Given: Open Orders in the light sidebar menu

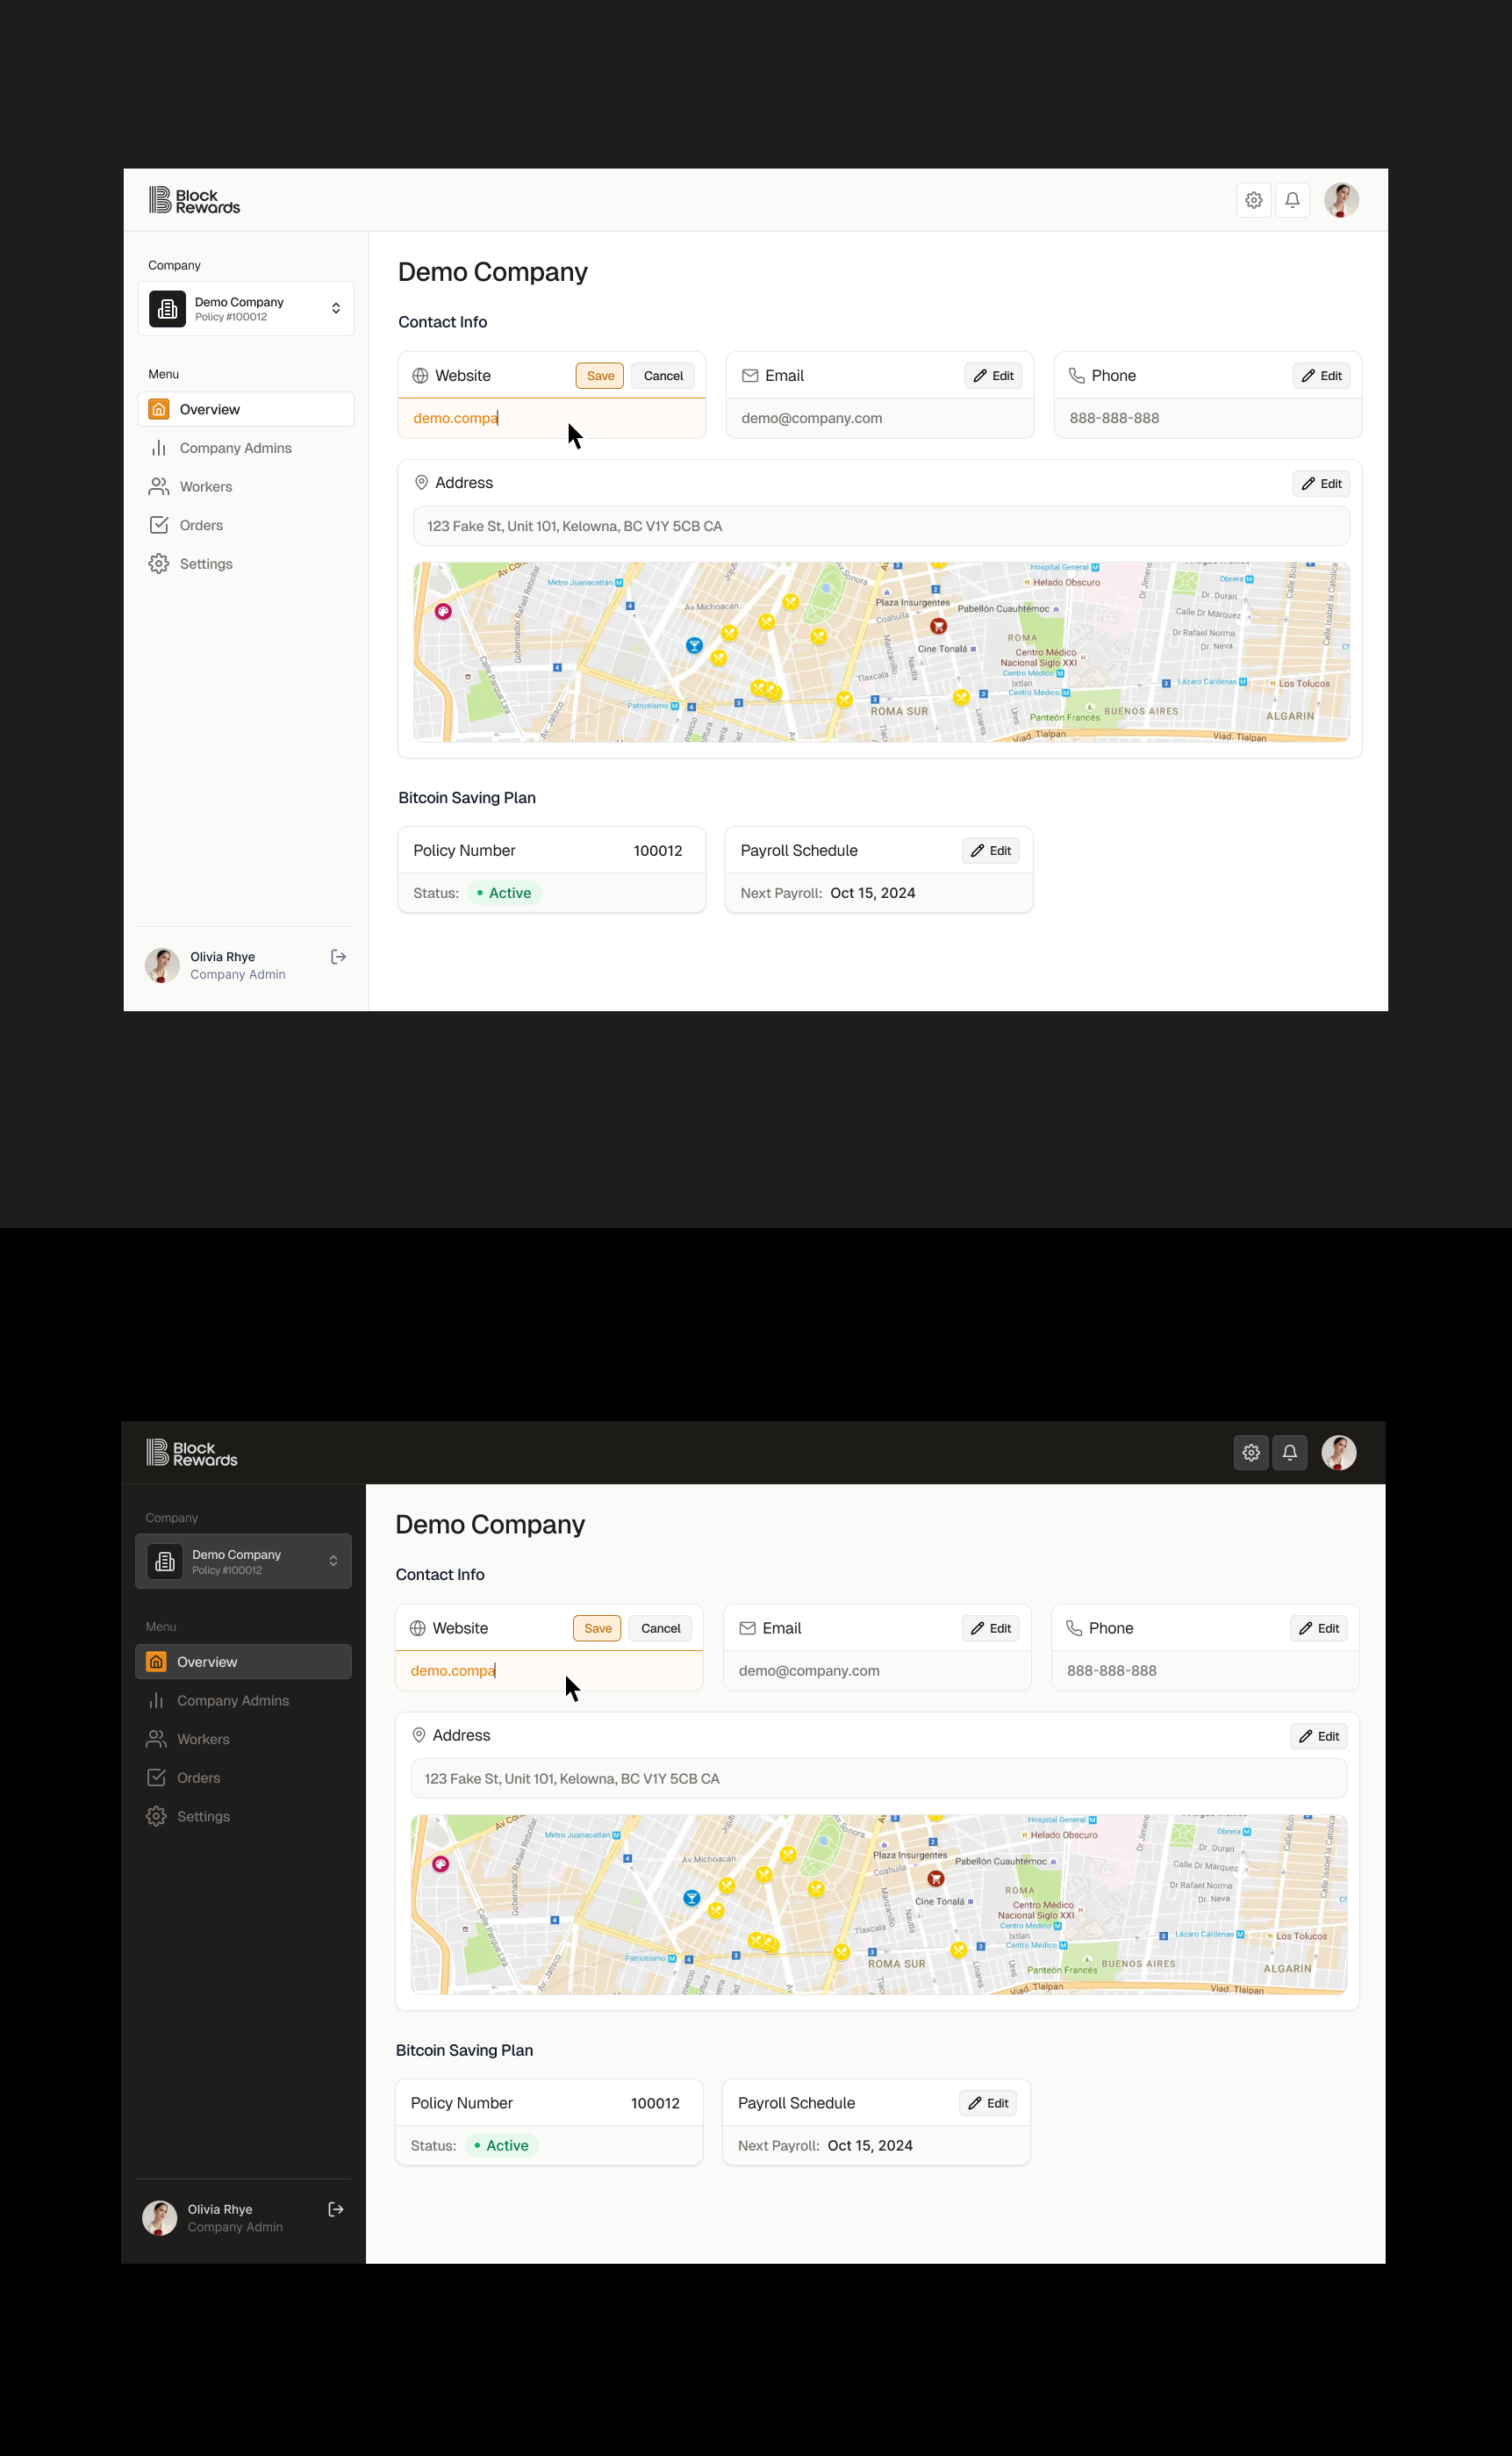Looking at the screenshot, I should tap(201, 525).
